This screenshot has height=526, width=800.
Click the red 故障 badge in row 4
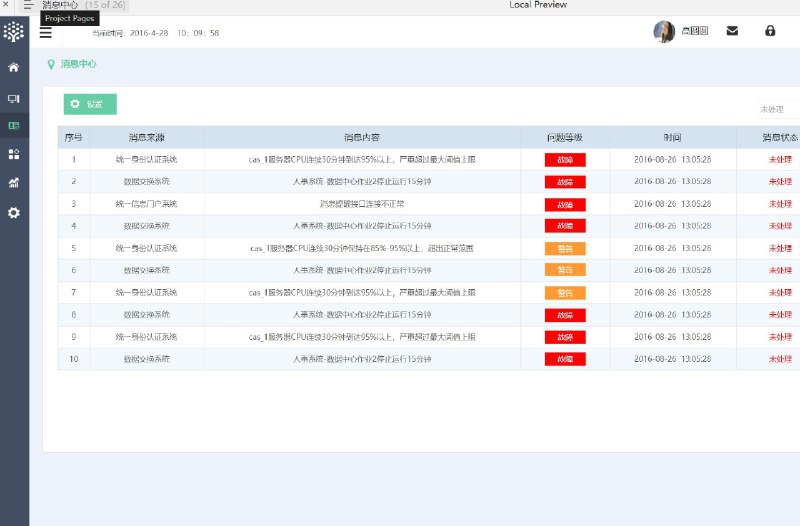pyautogui.click(x=565, y=226)
